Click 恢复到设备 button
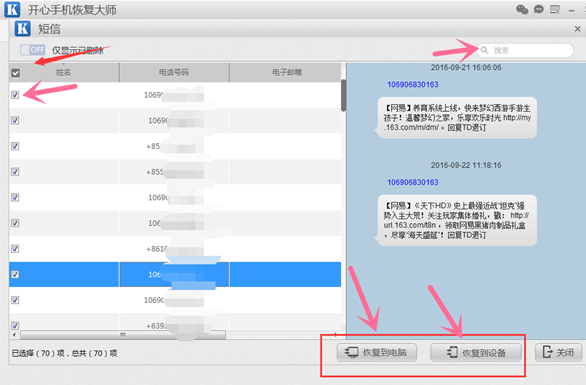Image resolution: width=586 pixels, height=385 pixels. tap(476, 352)
